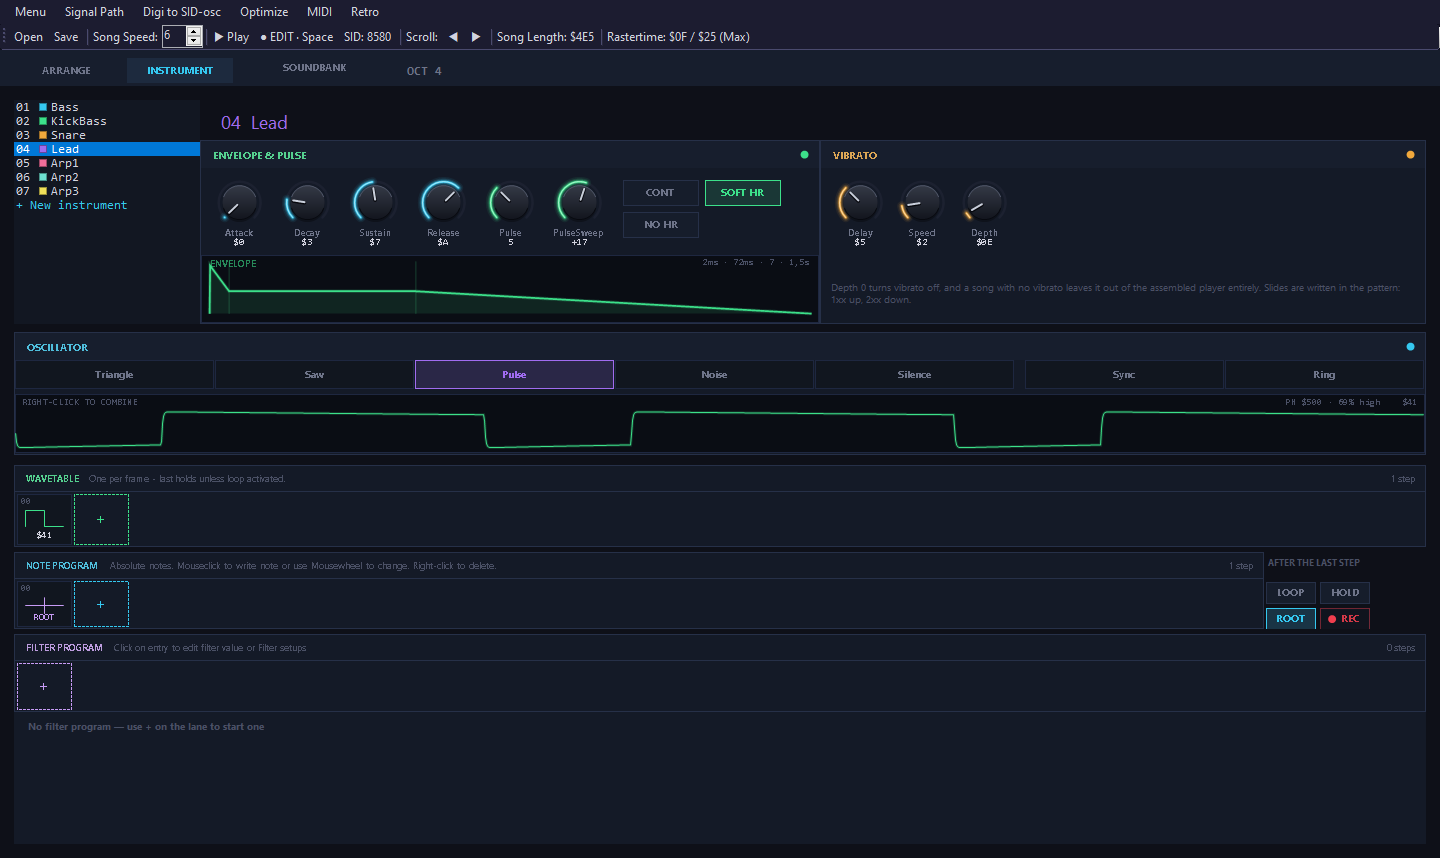Add a new wavetable step
The width and height of the screenshot is (1440, 858).
click(101, 519)
